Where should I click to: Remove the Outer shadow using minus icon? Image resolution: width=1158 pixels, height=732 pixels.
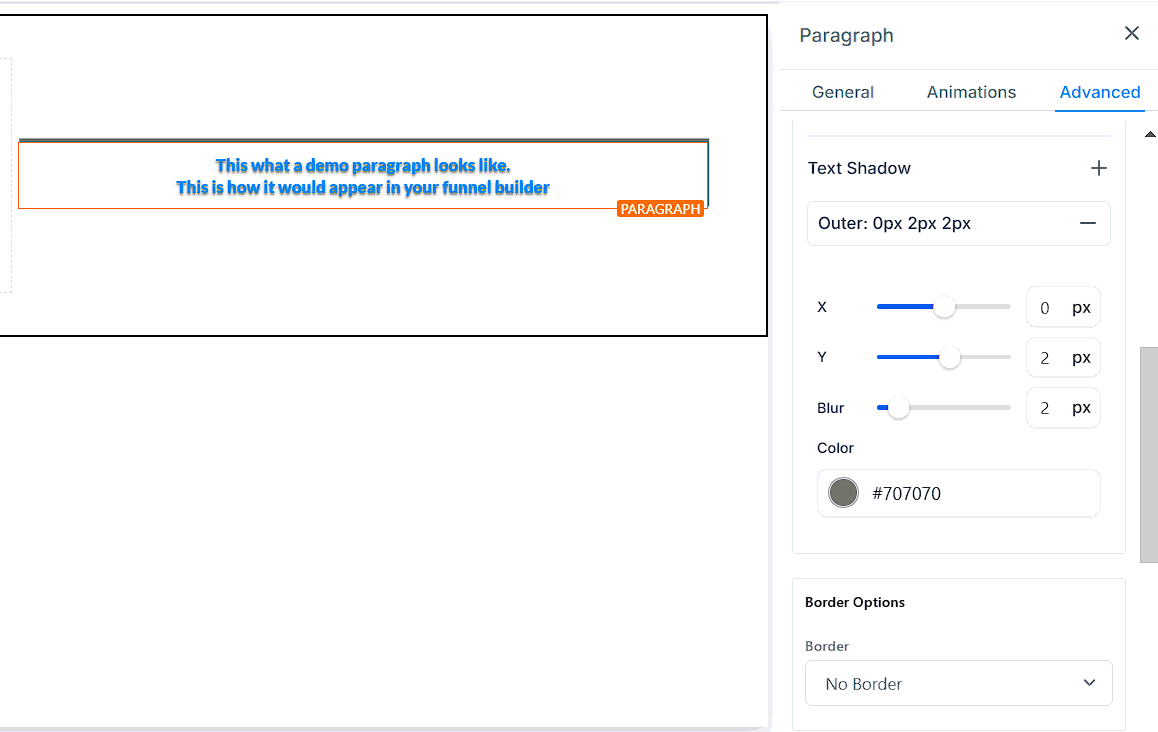pos(1088,223)
